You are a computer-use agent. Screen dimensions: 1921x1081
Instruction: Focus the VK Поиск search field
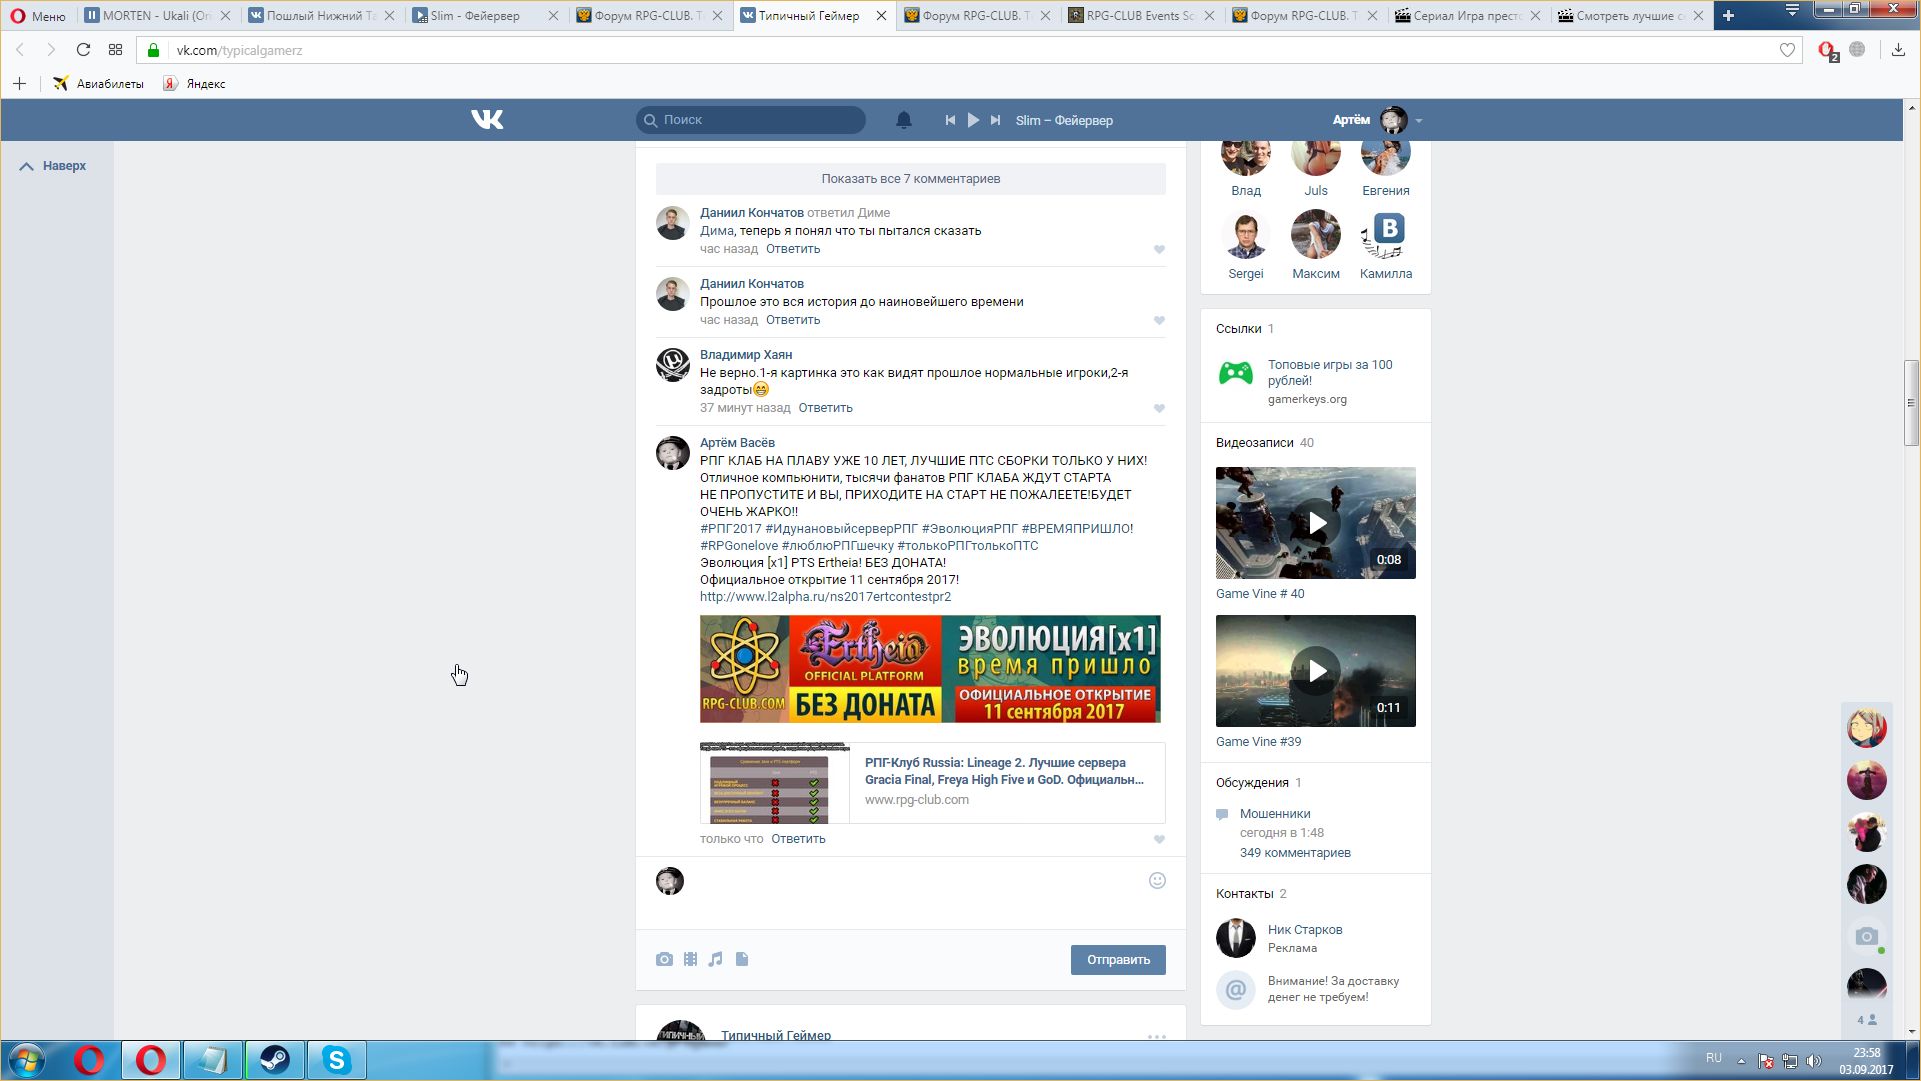coord(751,120)
